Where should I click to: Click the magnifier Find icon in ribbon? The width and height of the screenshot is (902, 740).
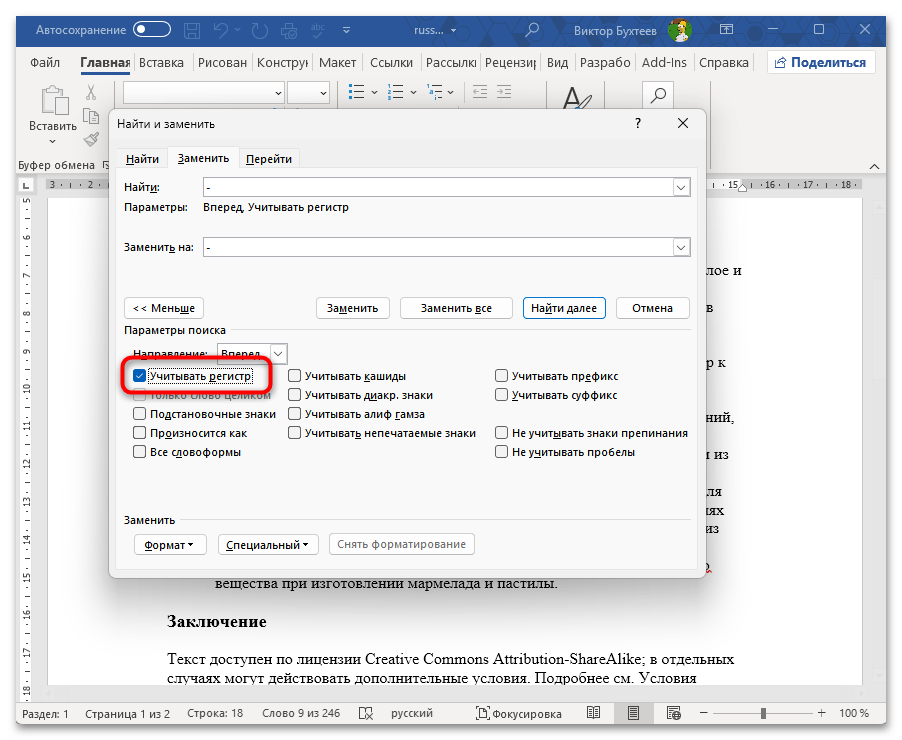(x=658, y=96)
